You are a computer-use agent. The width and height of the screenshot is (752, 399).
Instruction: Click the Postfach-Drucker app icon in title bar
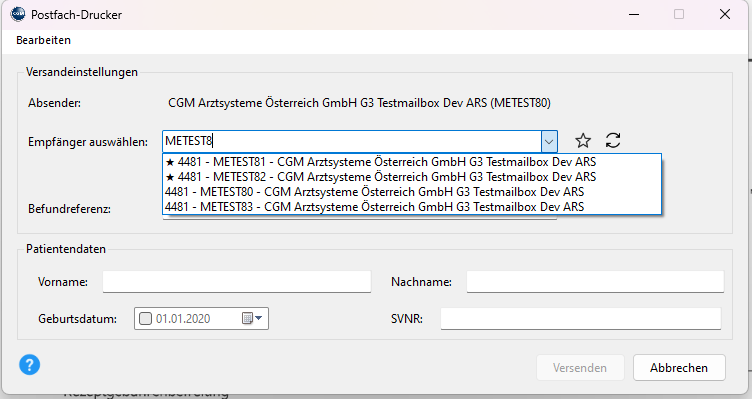pos(18,14)
